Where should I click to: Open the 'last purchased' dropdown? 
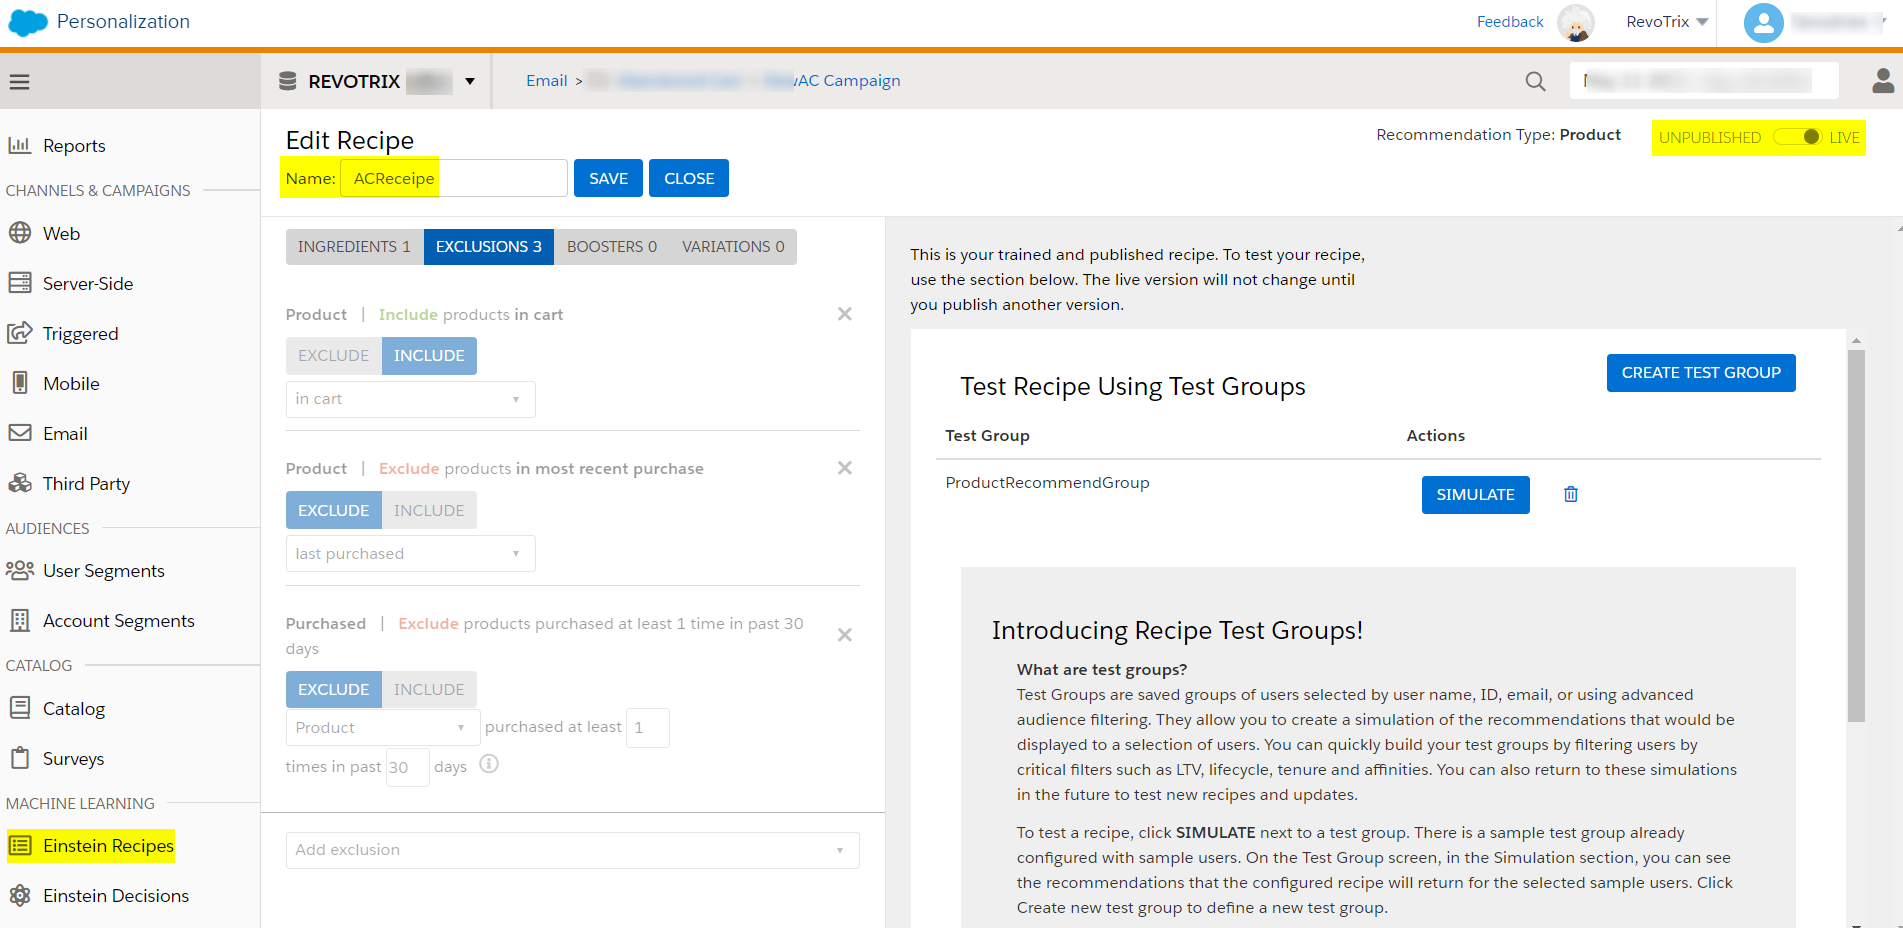click(x=410, y=554)
